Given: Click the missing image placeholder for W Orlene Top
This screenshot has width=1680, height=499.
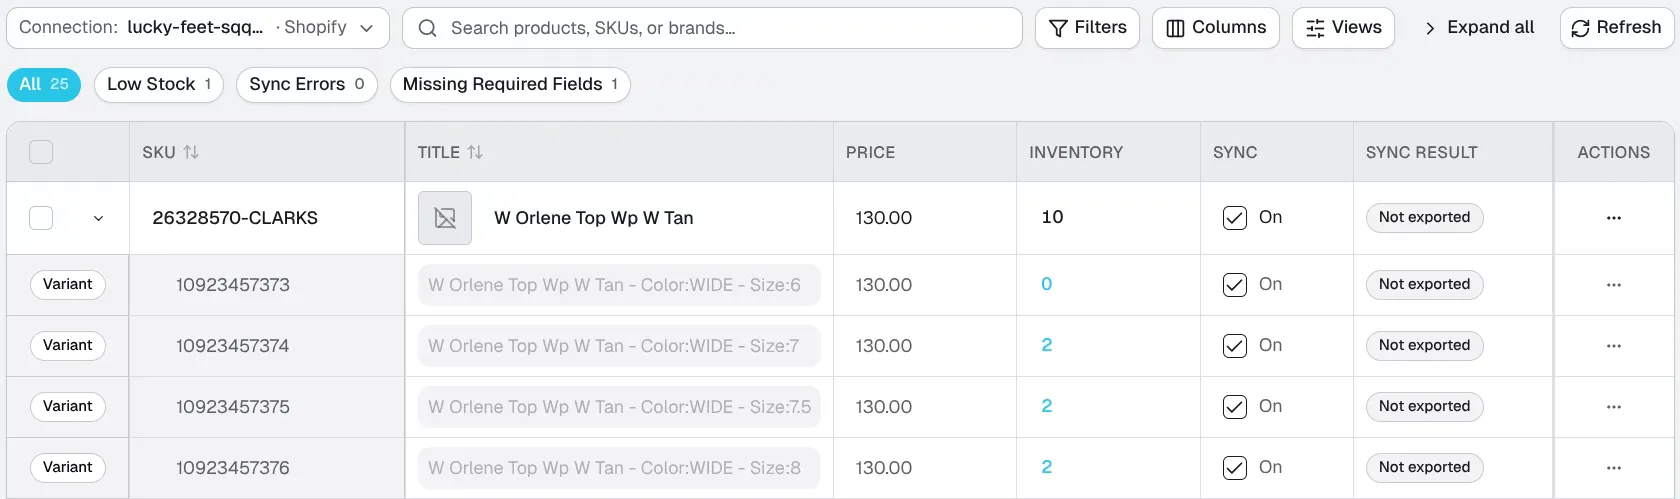Looking at the screenshot, I should click(x=445, y=218).
